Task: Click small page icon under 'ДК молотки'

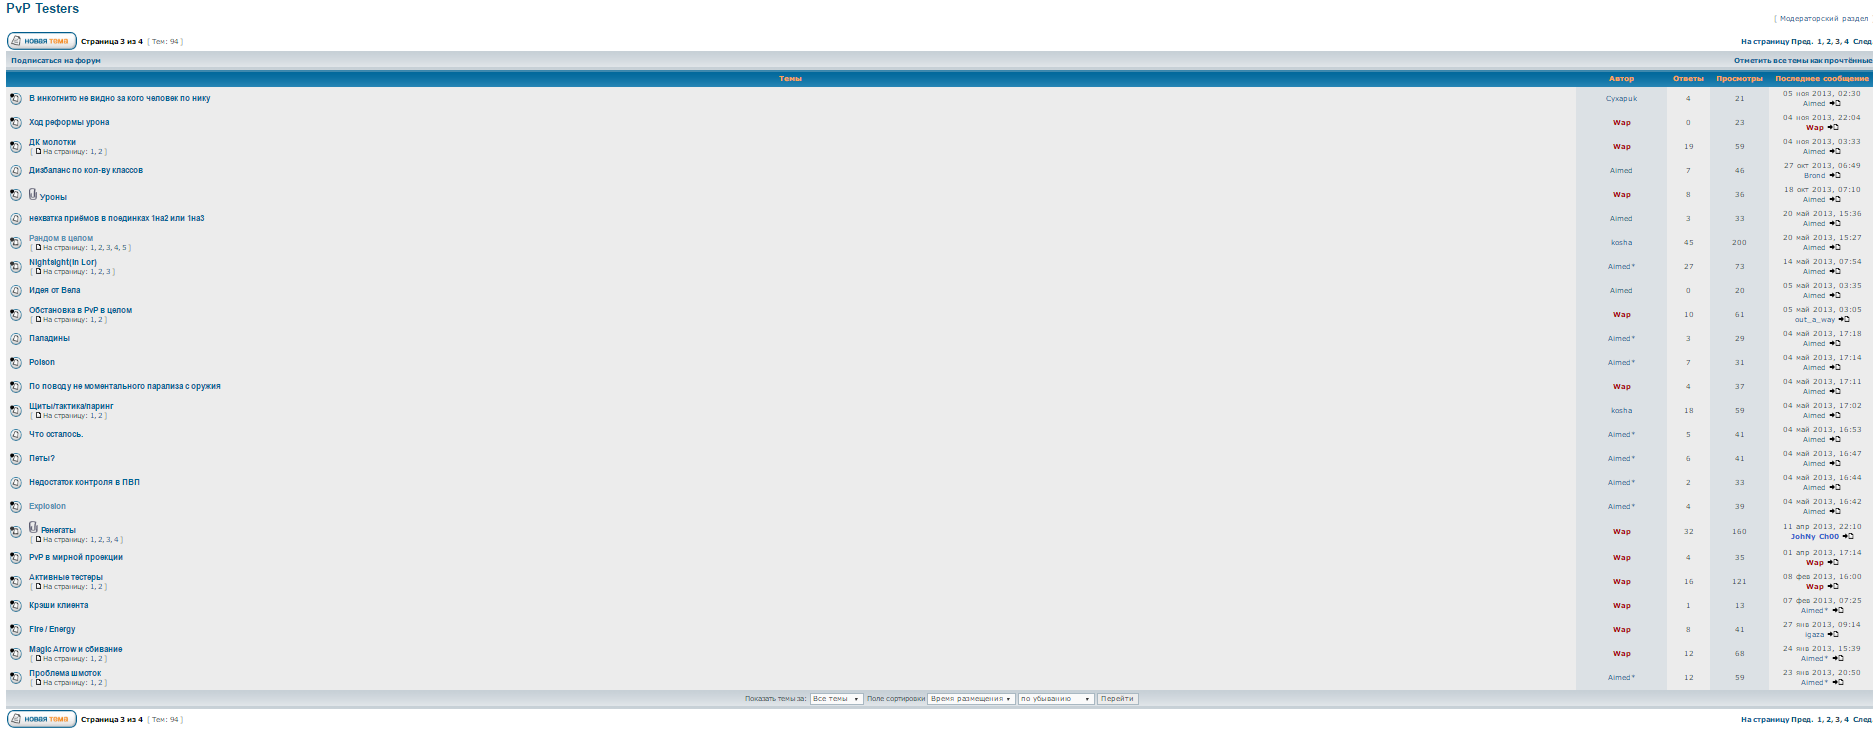Action: pos(38,152)
